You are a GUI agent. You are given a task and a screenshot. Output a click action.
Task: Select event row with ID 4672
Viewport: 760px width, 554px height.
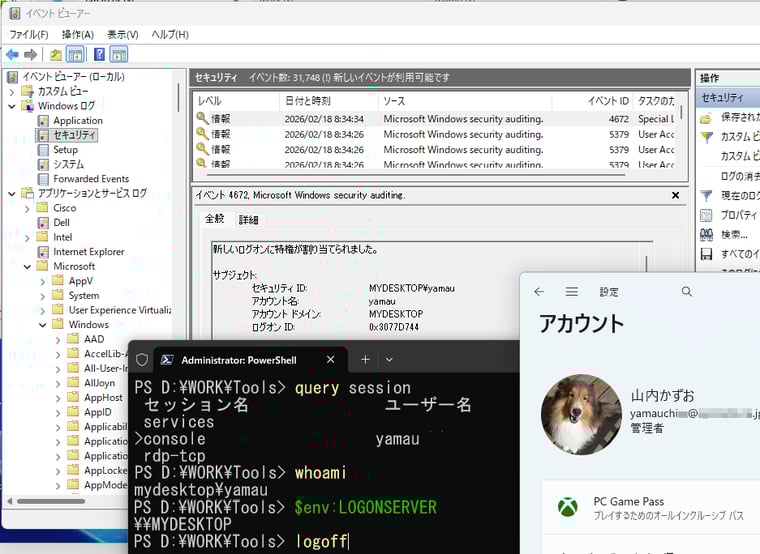pos(435,119)
